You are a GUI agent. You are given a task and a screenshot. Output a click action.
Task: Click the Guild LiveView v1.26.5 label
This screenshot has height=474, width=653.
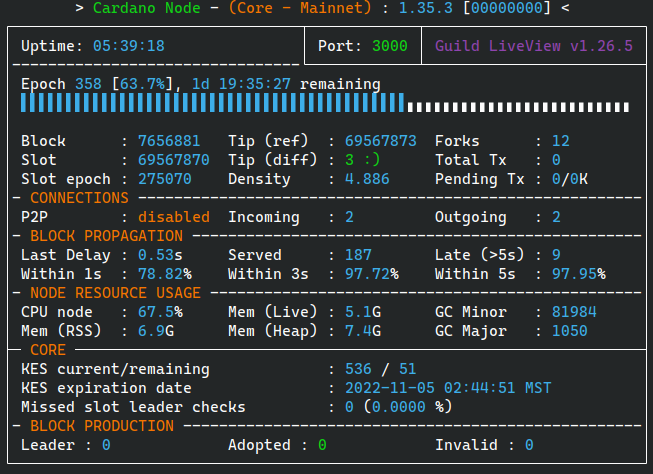click(534, 46)
